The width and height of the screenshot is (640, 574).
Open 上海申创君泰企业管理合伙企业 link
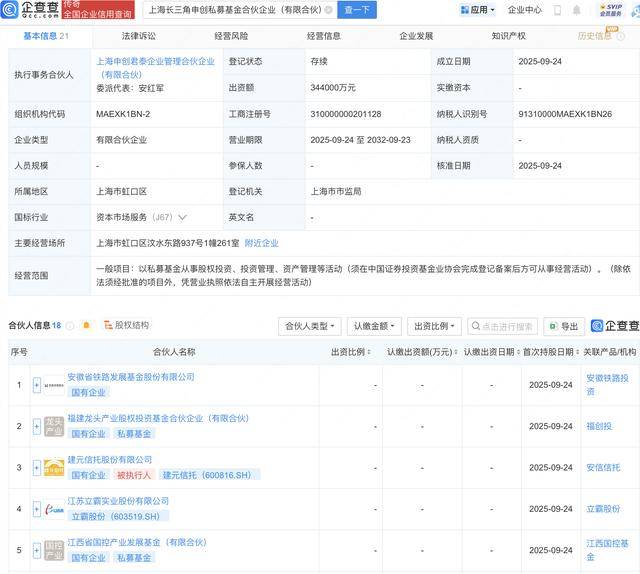tap(155, 68)
